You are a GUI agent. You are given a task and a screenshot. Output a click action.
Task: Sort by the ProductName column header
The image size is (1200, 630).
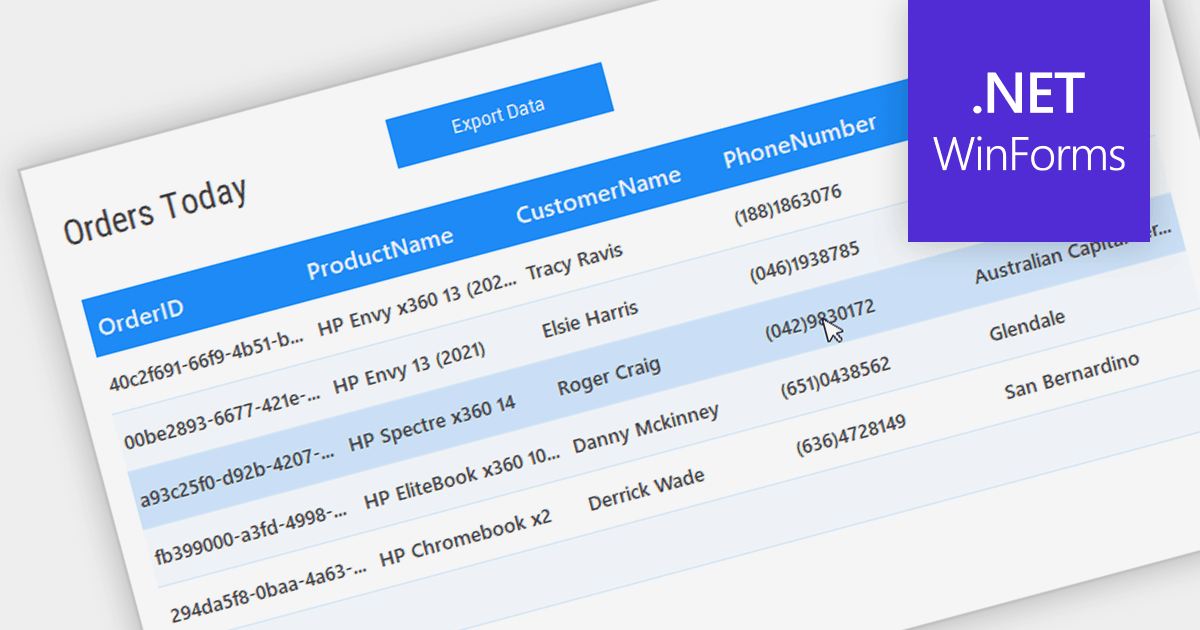coord(382,253)
